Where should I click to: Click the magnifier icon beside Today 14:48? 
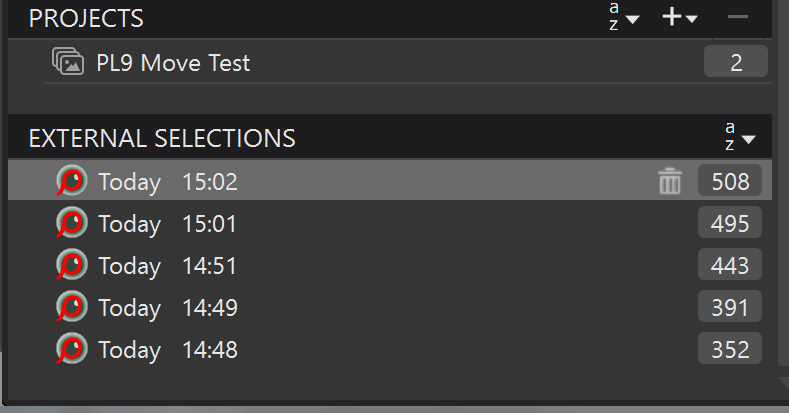tap(71, 350)
